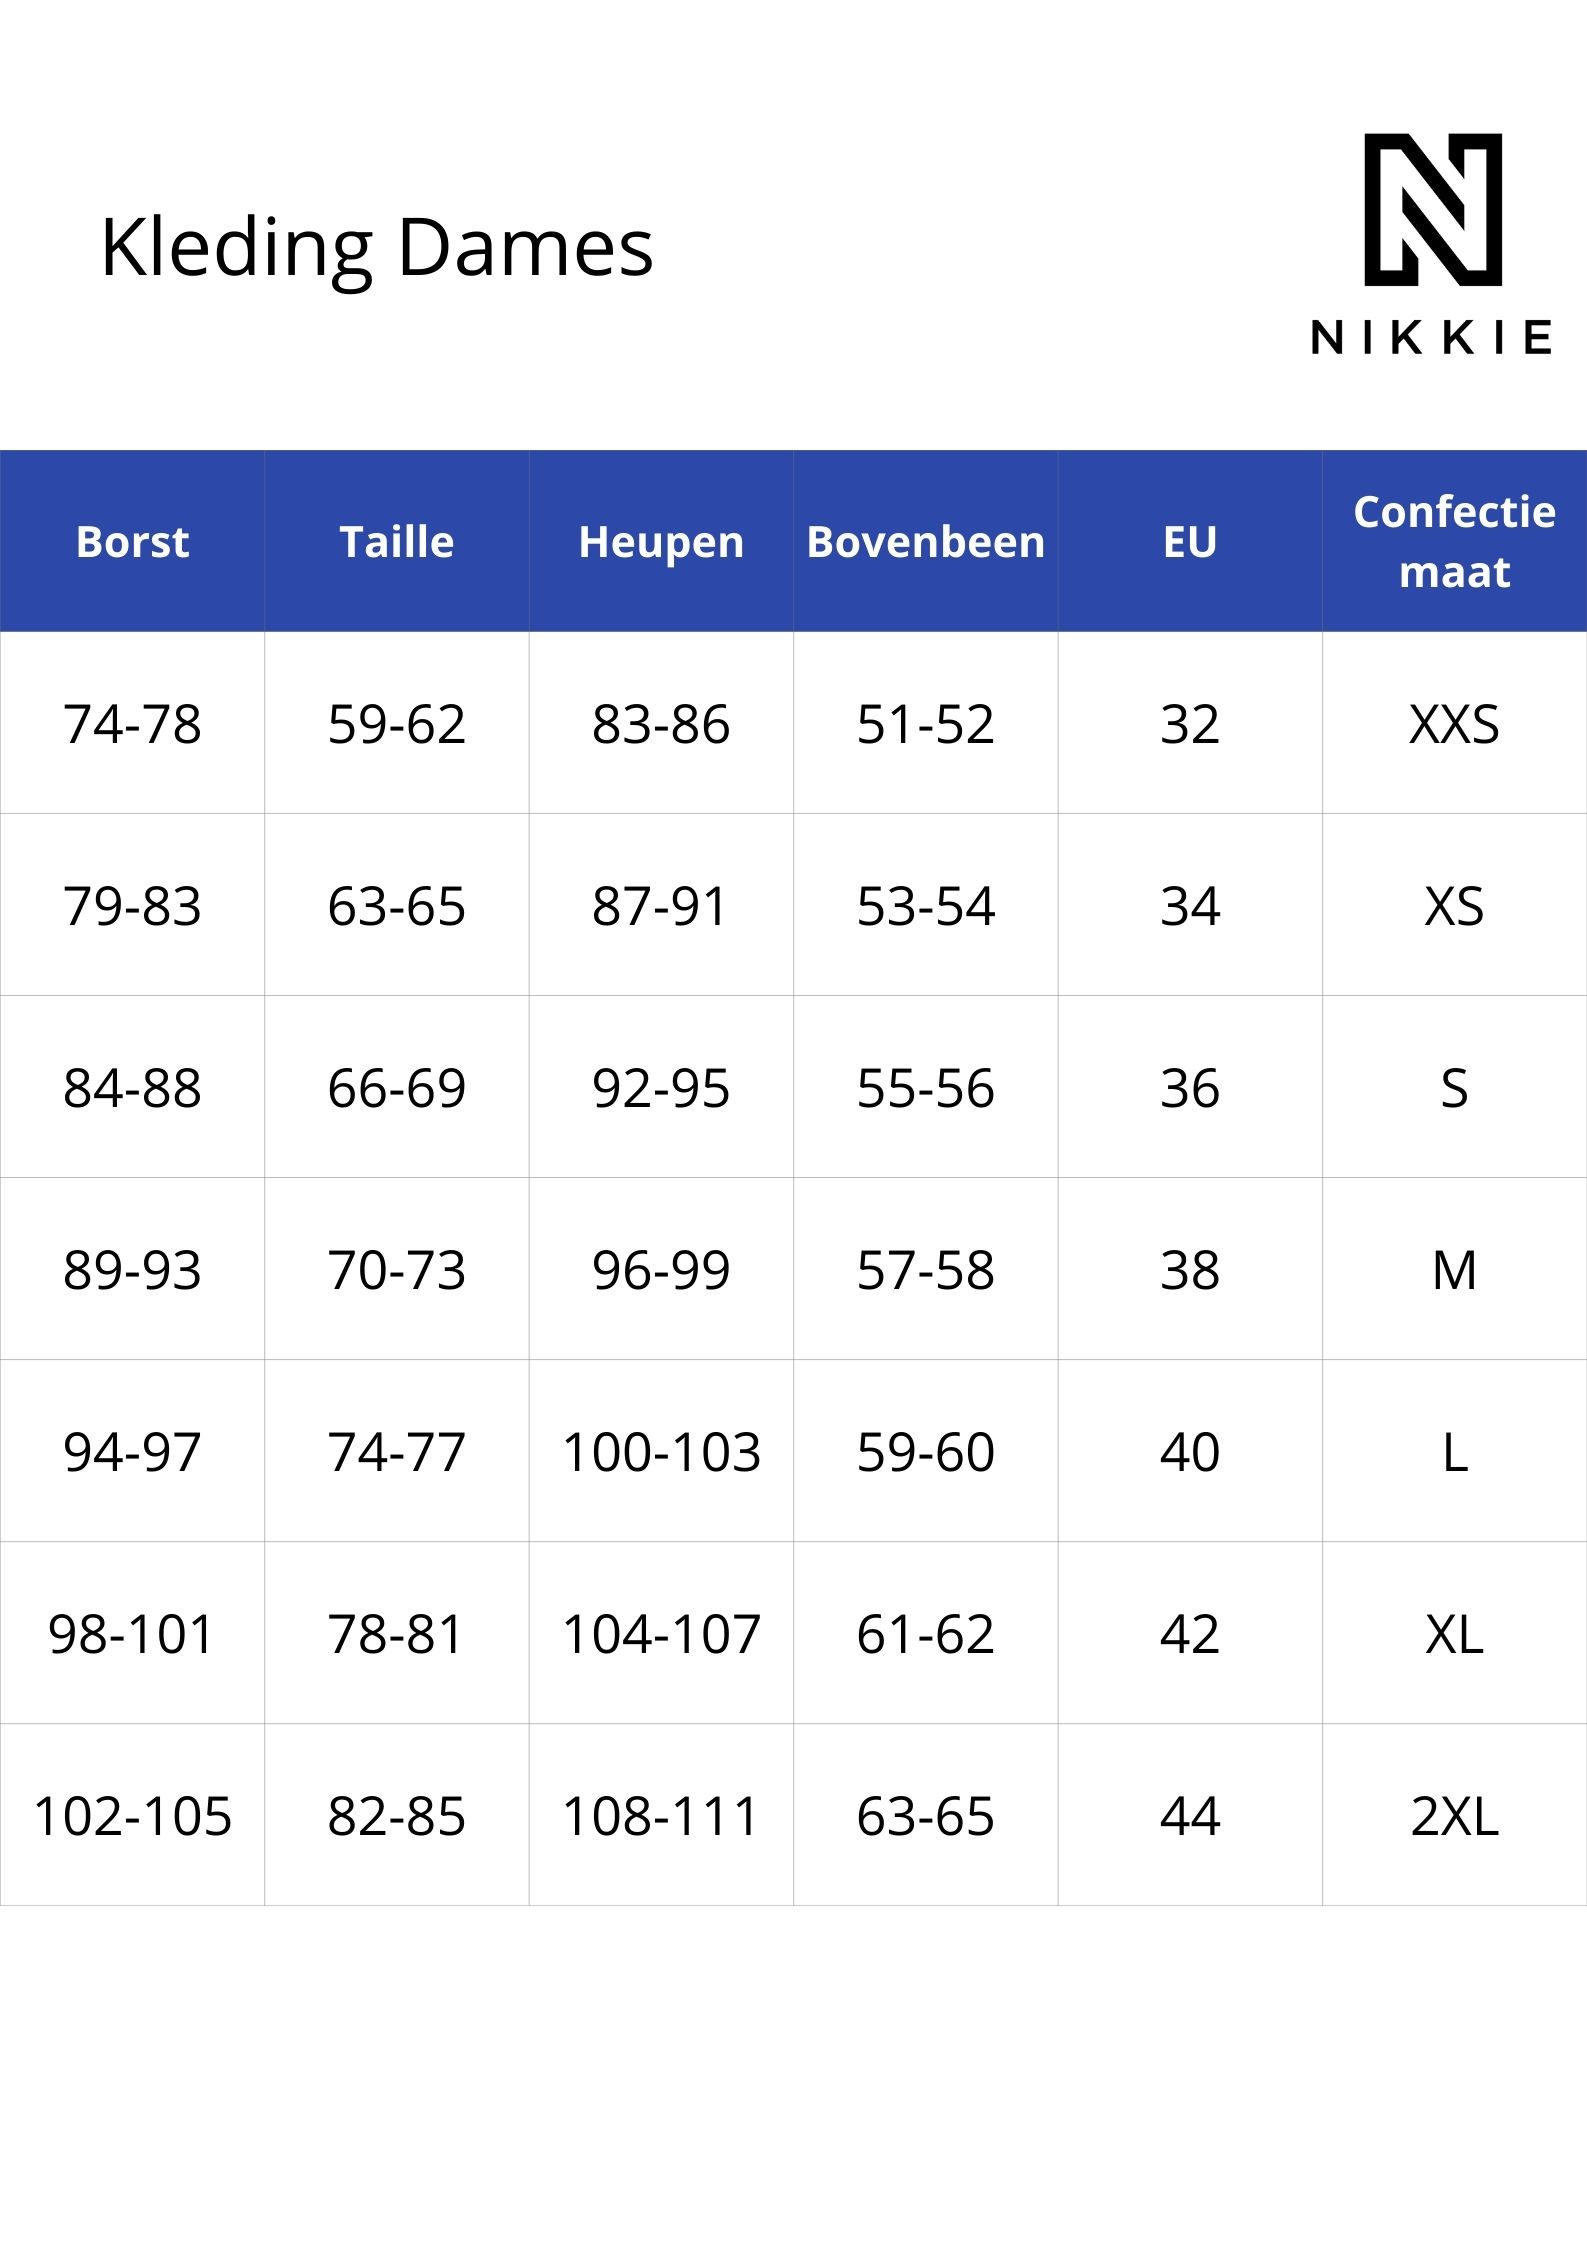Image resolution: width=1587 pixels, height=2245 pixels.
Task: Click the NIKKIE brand name text
Action: pyautogui.click(x=1431, y=338)
